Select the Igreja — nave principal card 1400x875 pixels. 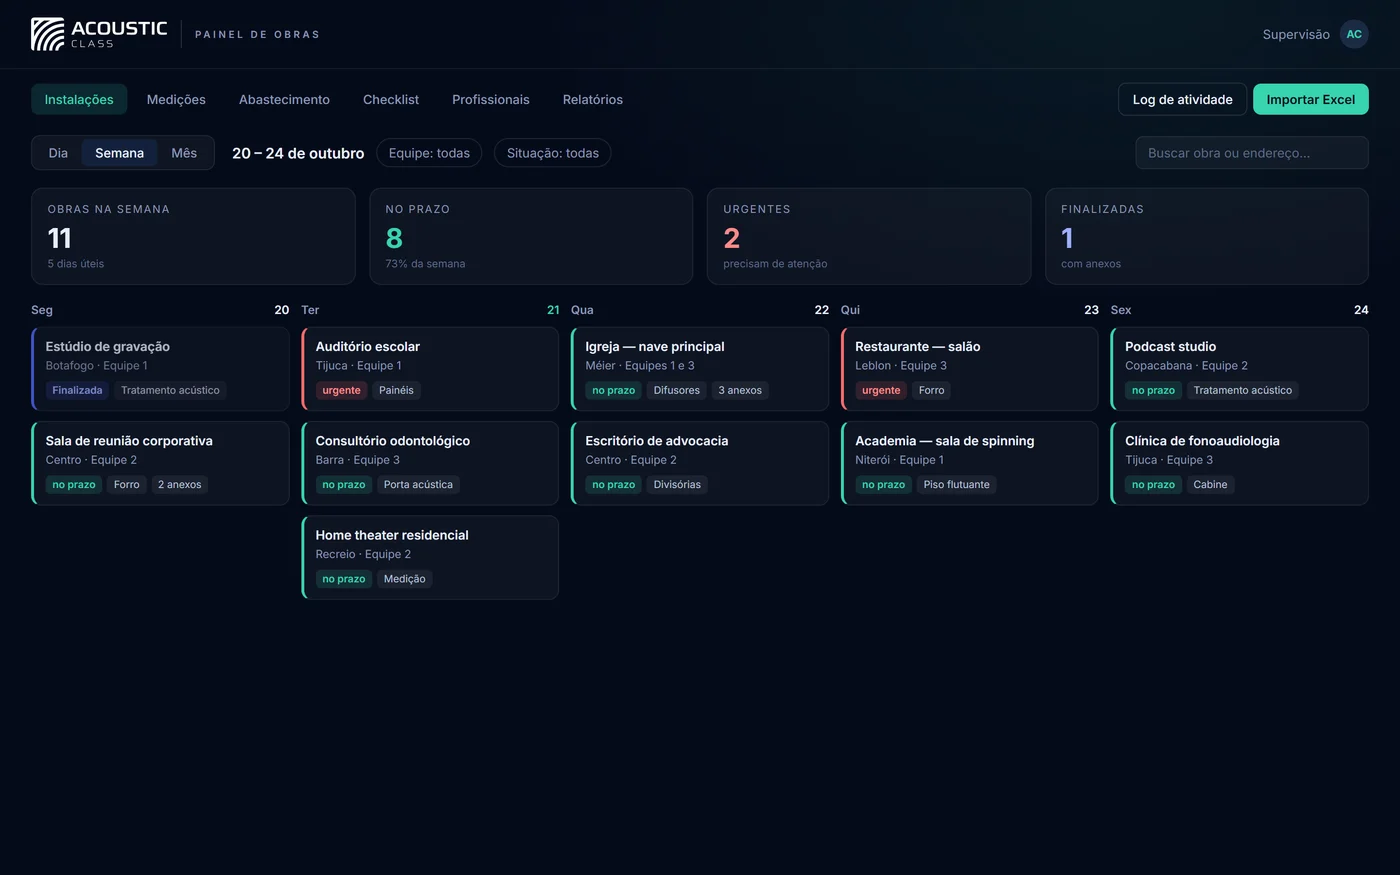click(700, 369)
